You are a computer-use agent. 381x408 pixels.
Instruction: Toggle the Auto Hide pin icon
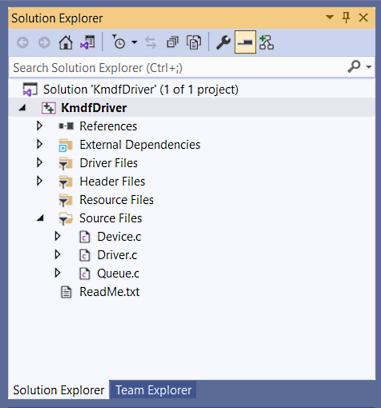coord(346,17)
